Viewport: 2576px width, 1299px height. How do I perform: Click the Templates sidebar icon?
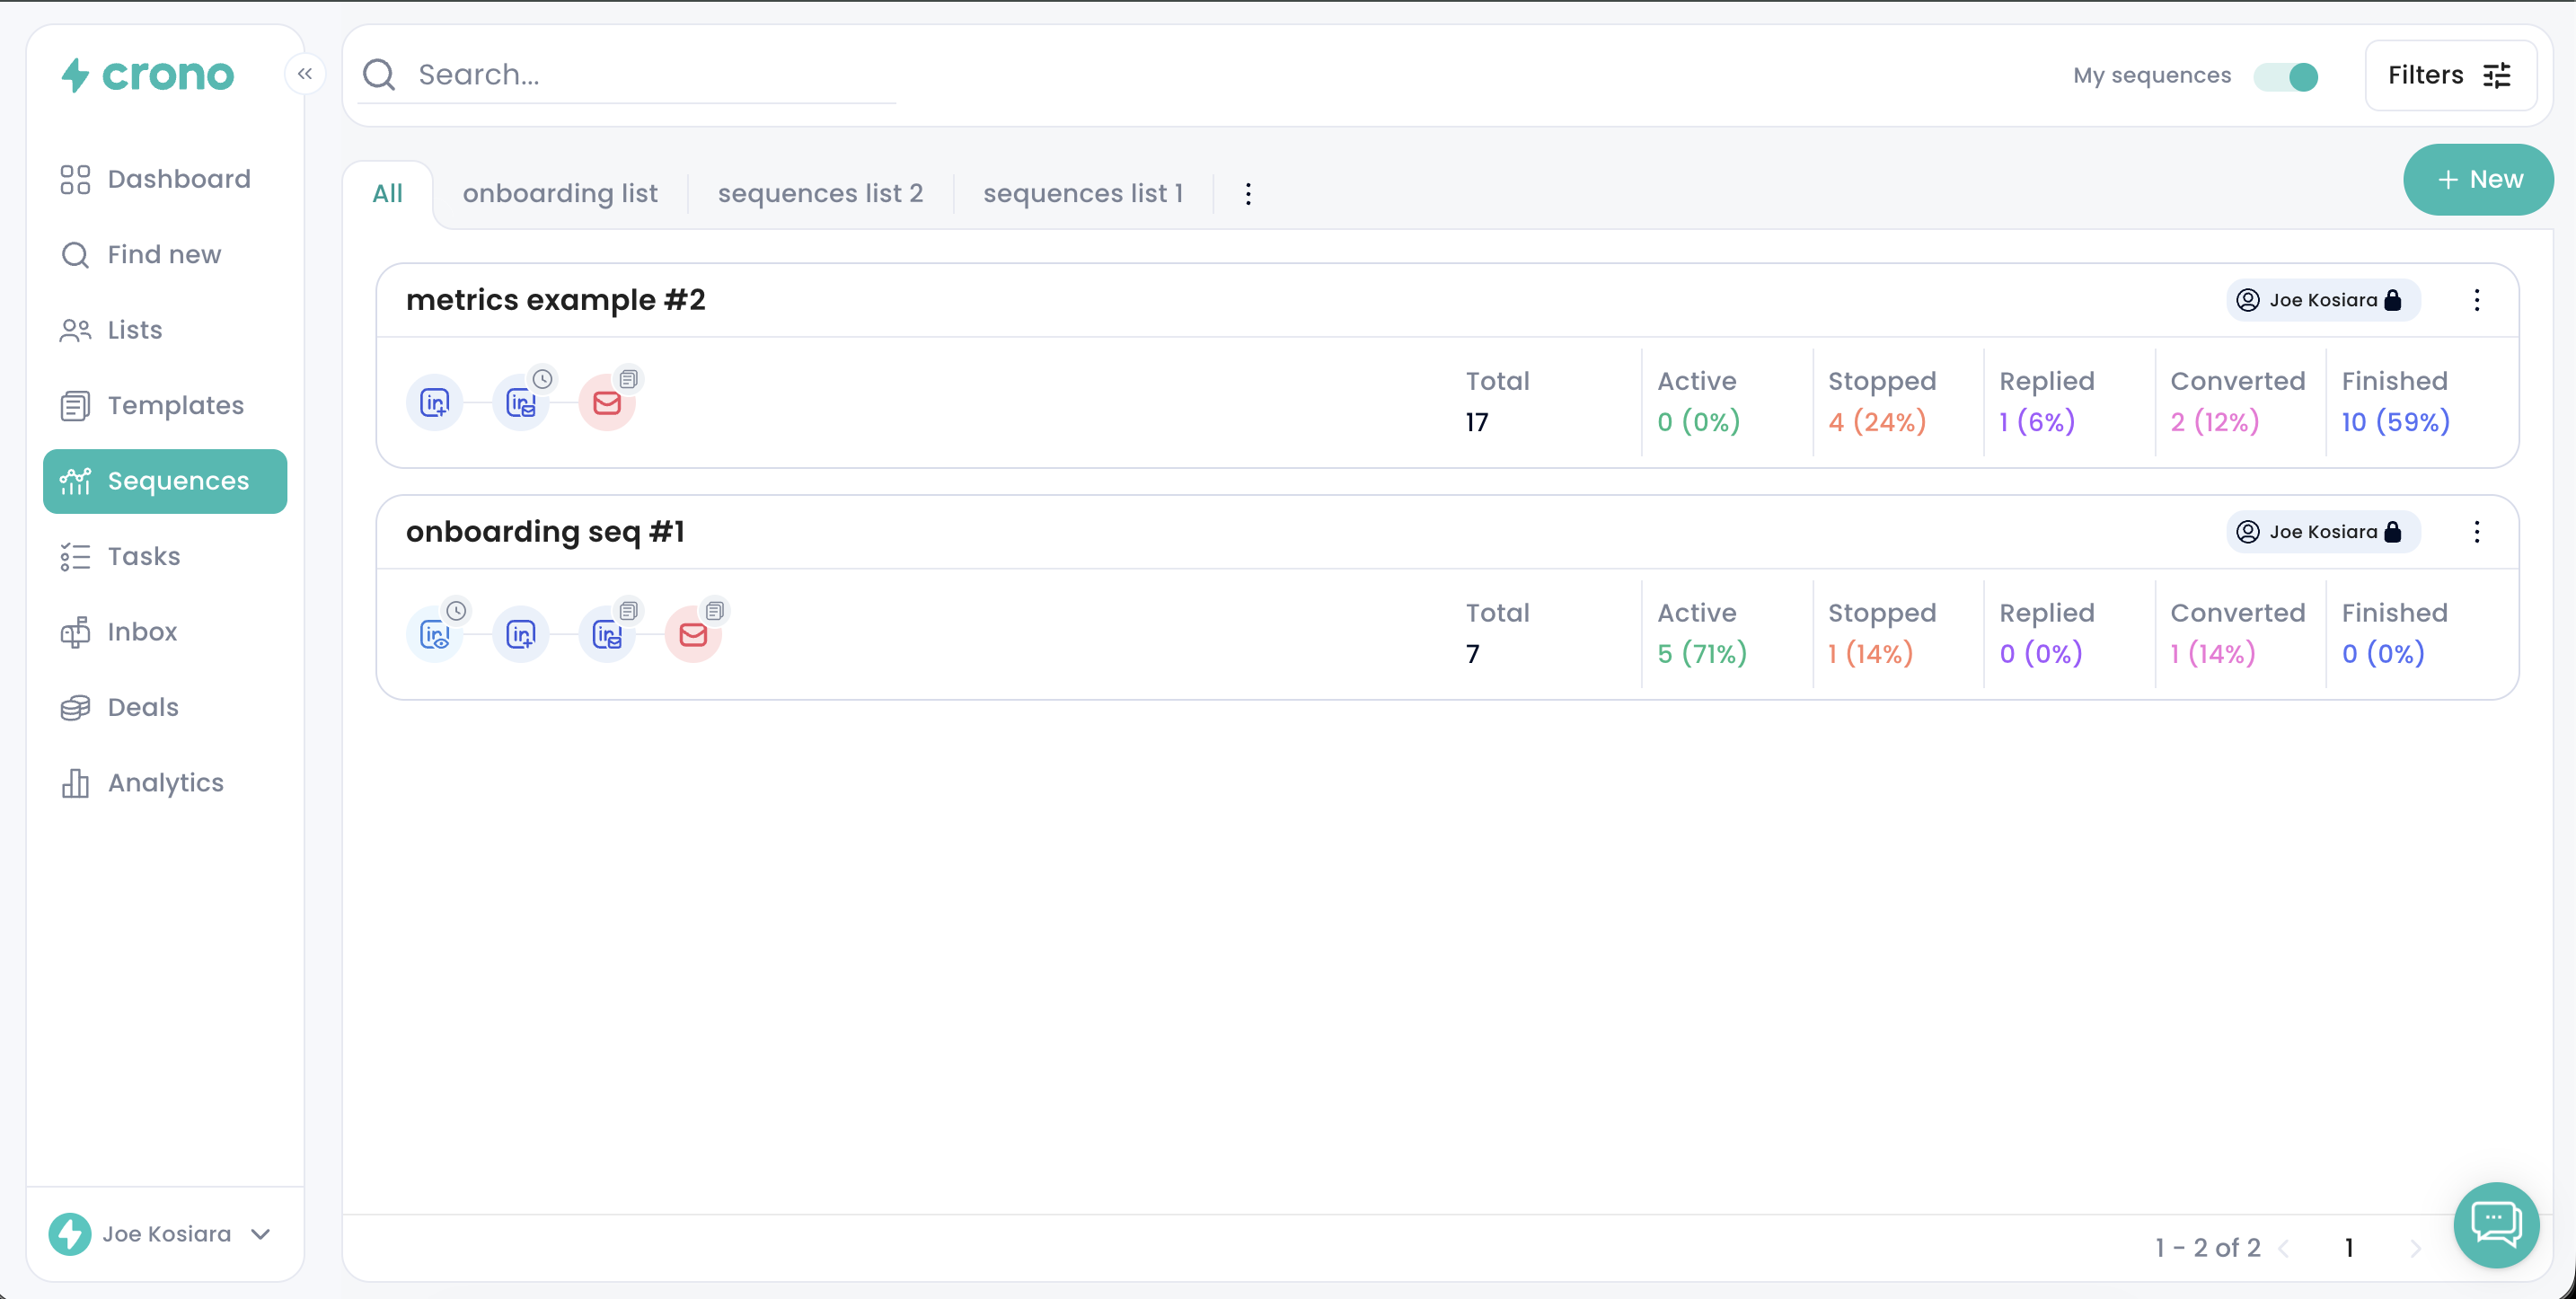pyautogui.click(x=75, y=406)
